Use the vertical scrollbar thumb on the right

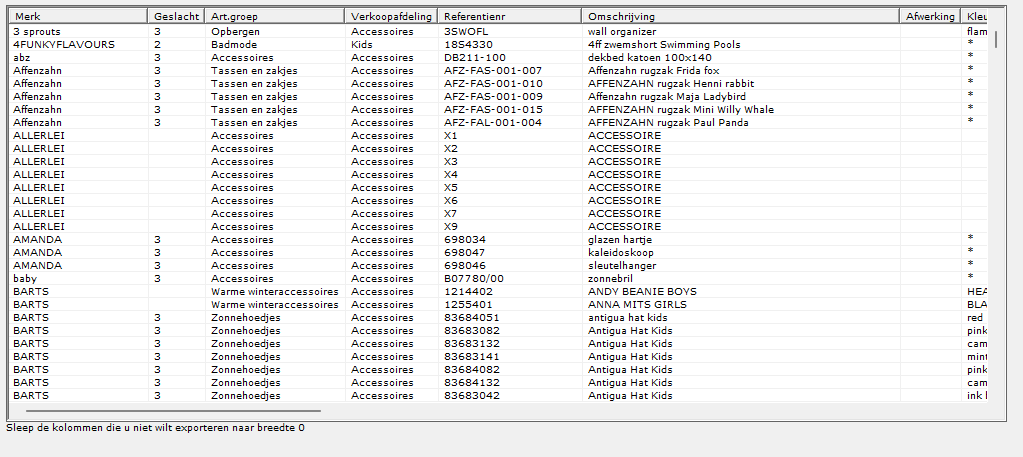996,38
